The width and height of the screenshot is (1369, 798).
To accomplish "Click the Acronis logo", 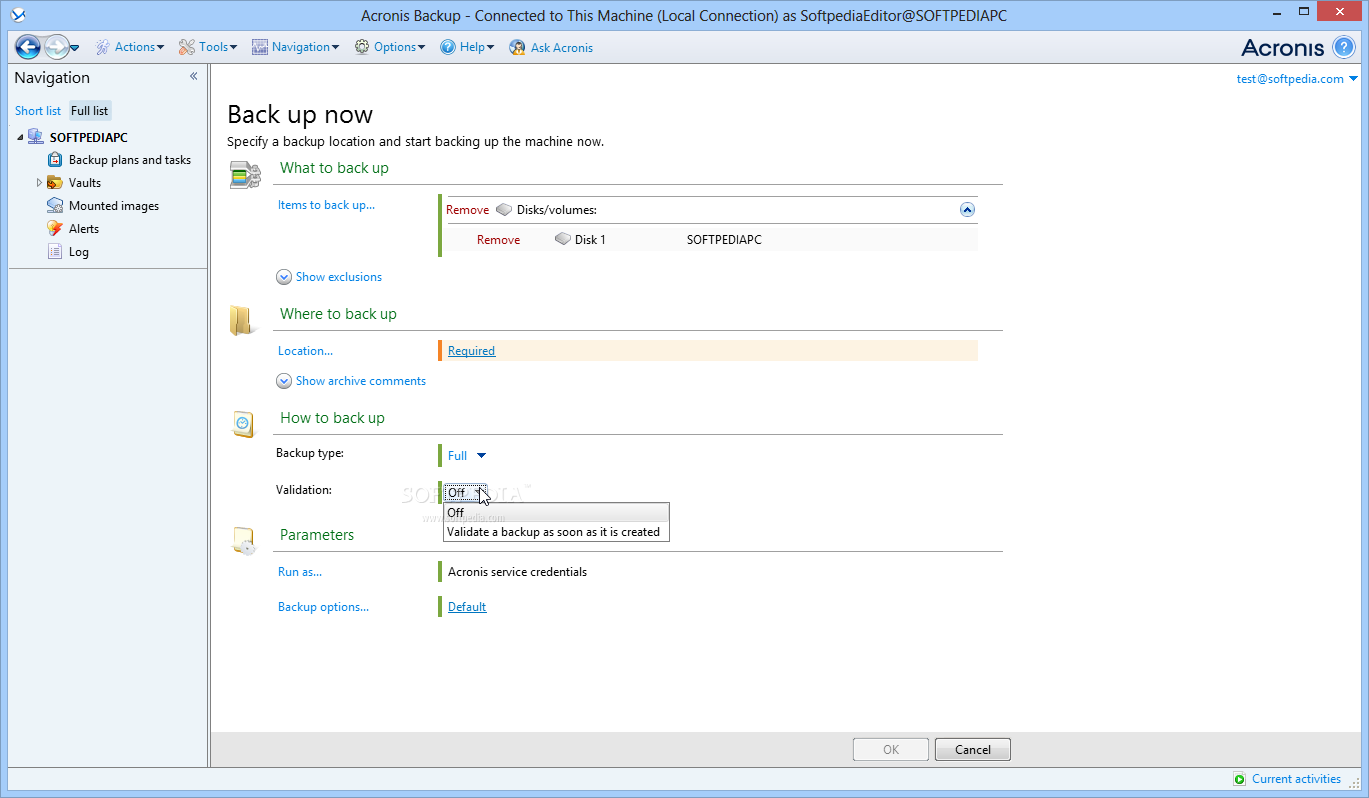I will 1283,47.
